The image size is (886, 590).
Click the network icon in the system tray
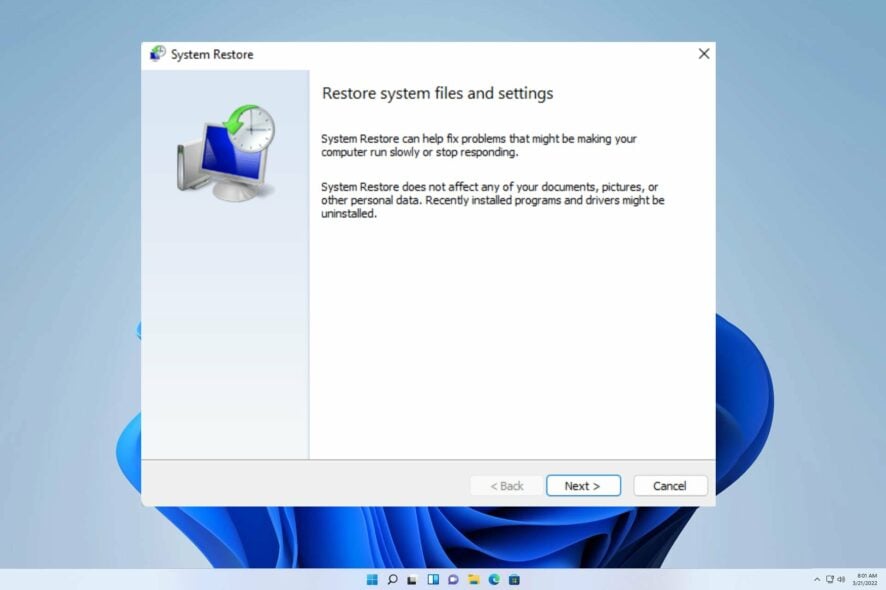(830, 579)
